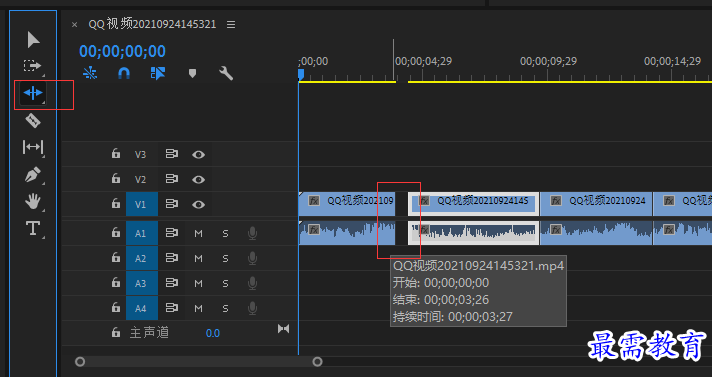This screenshot has height=377, width=712.
Task: Toggle A2 track targeting
Action: tap(142, 258)
